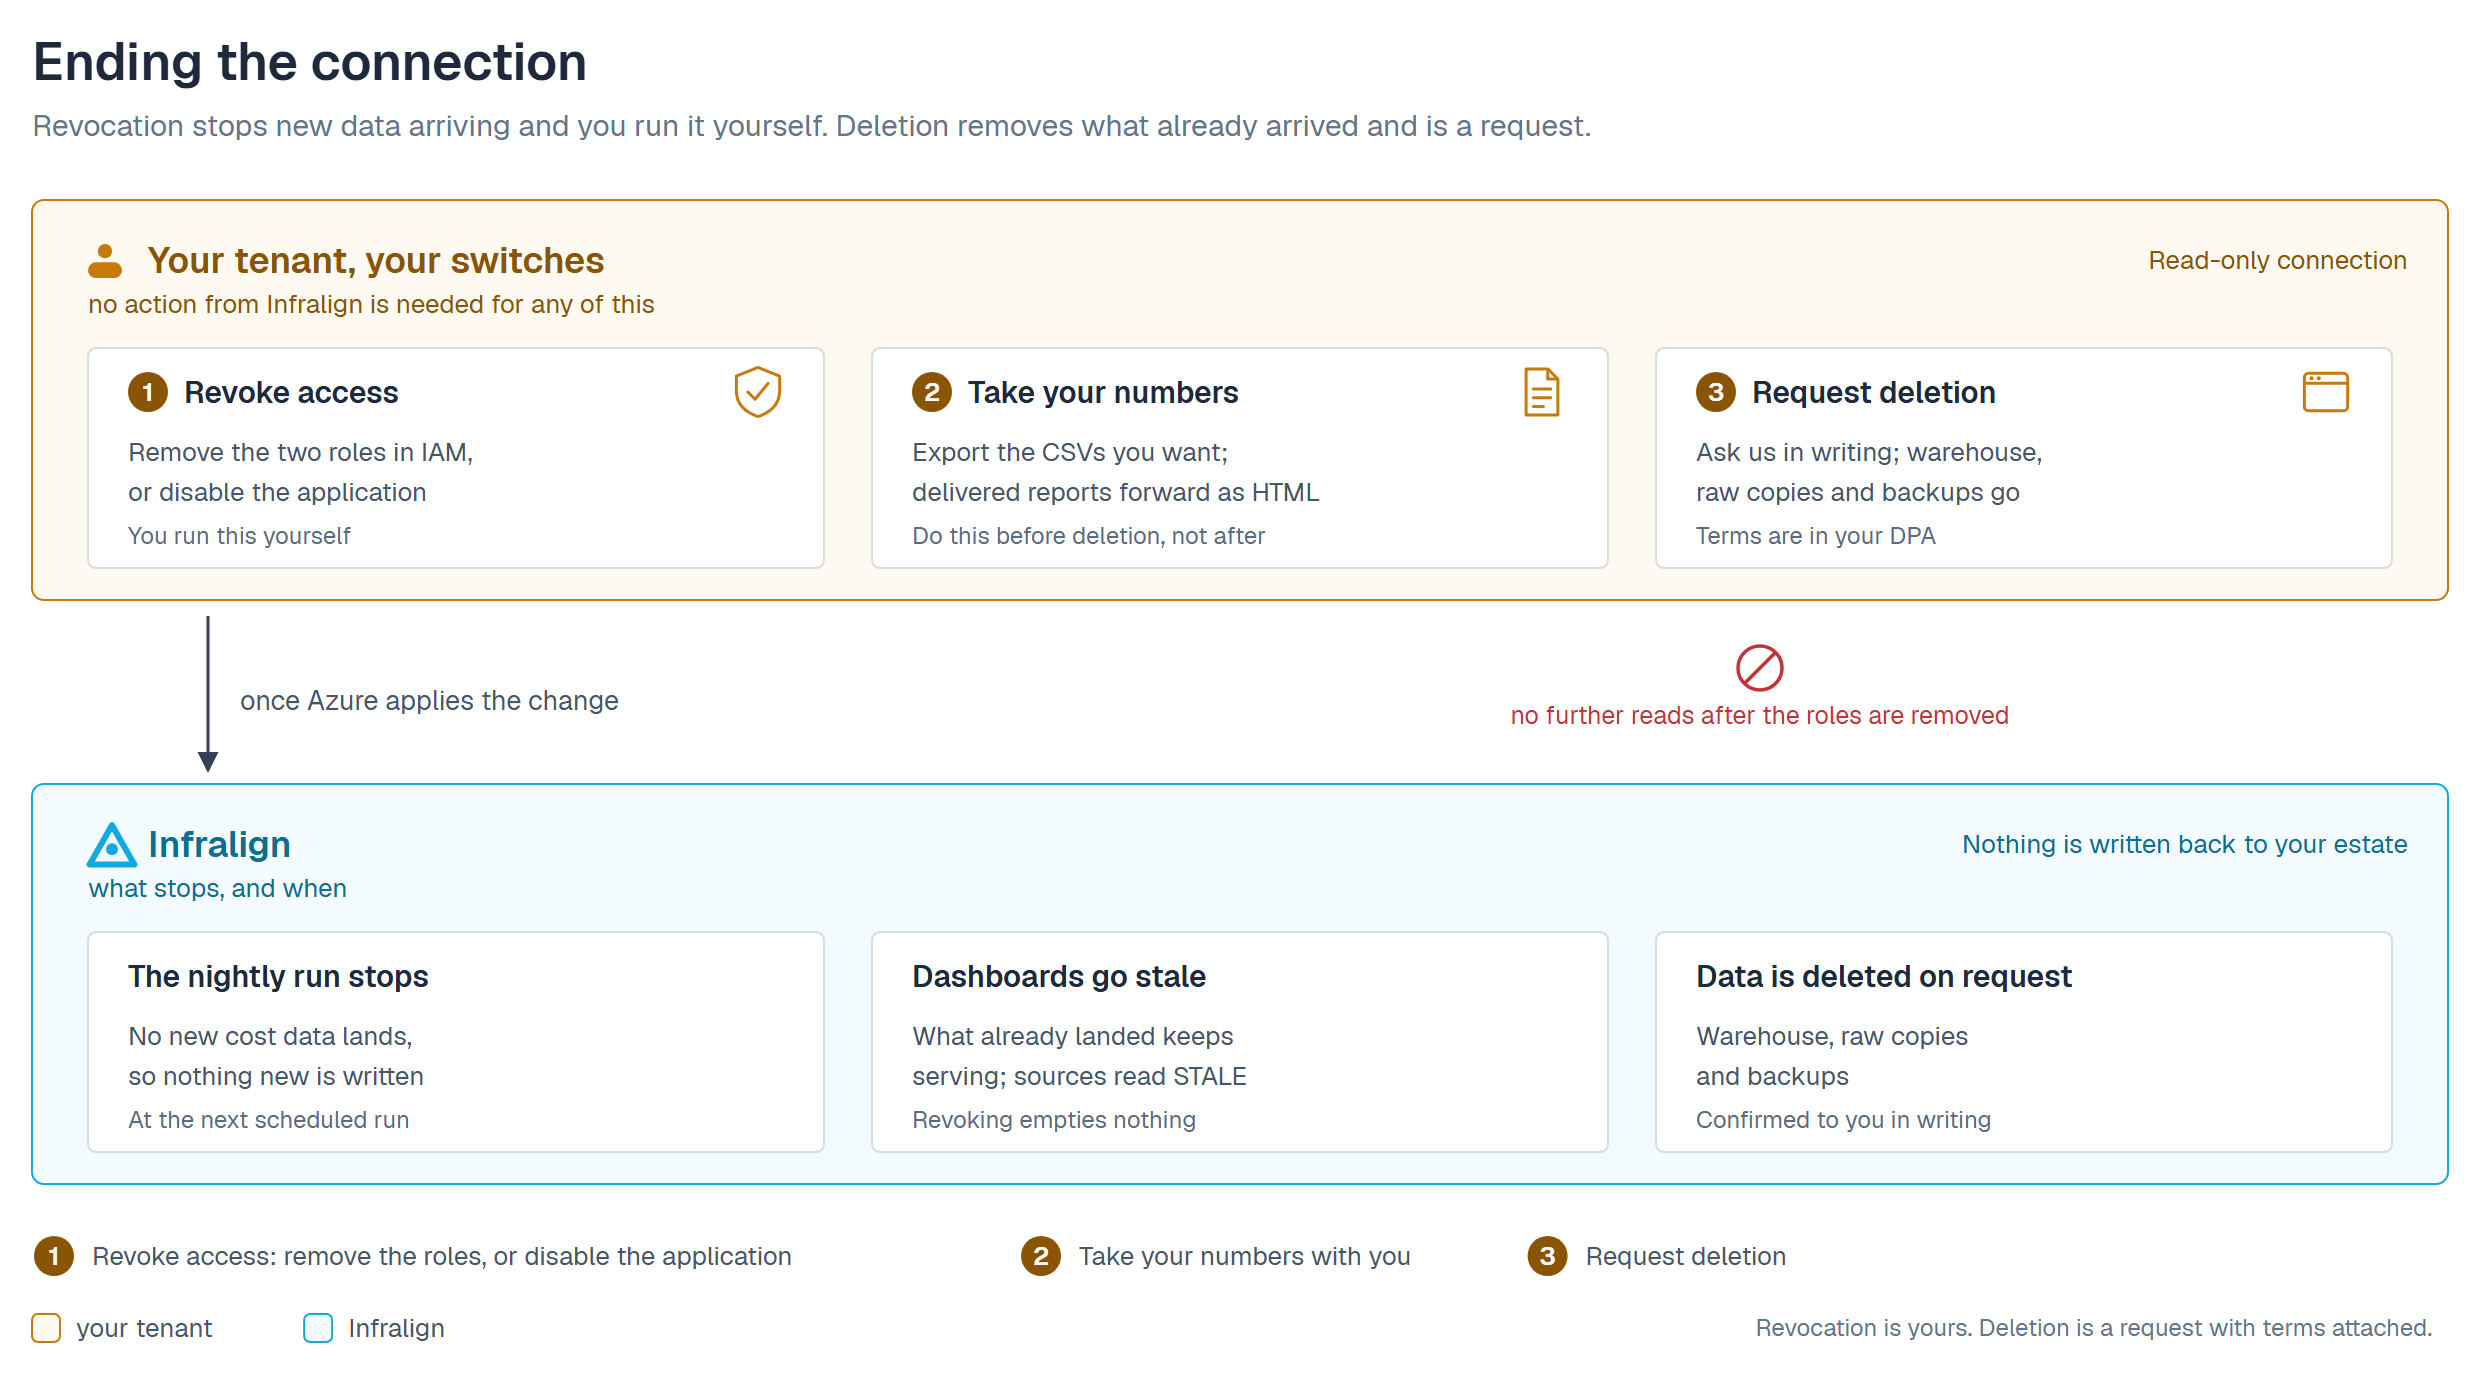The width and height of the screenshot is (2480, 1376).
Task: Click the number 3 badge on Request deletion card
Action: coord(1716,392)
